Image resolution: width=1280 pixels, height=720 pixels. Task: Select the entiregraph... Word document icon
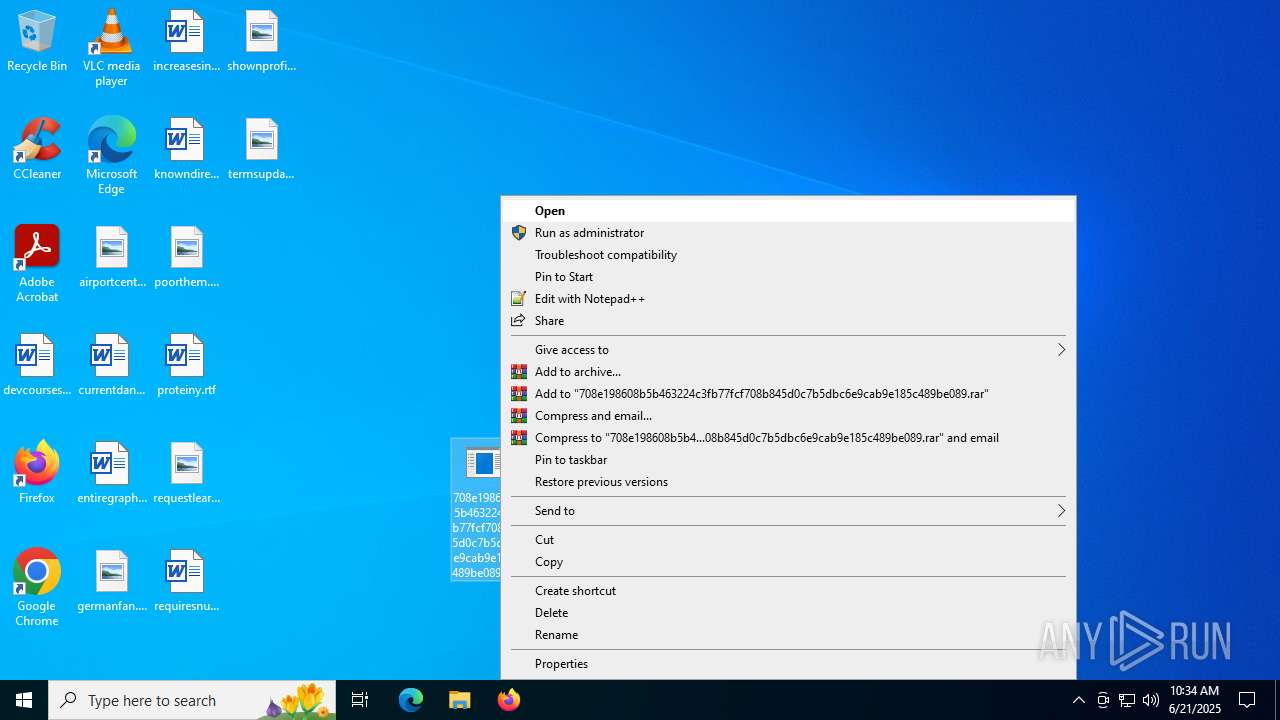112,474
